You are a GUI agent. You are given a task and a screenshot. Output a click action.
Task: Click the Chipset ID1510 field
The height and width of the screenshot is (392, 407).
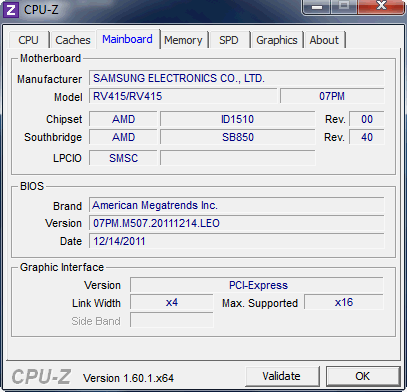coord(238,119)
